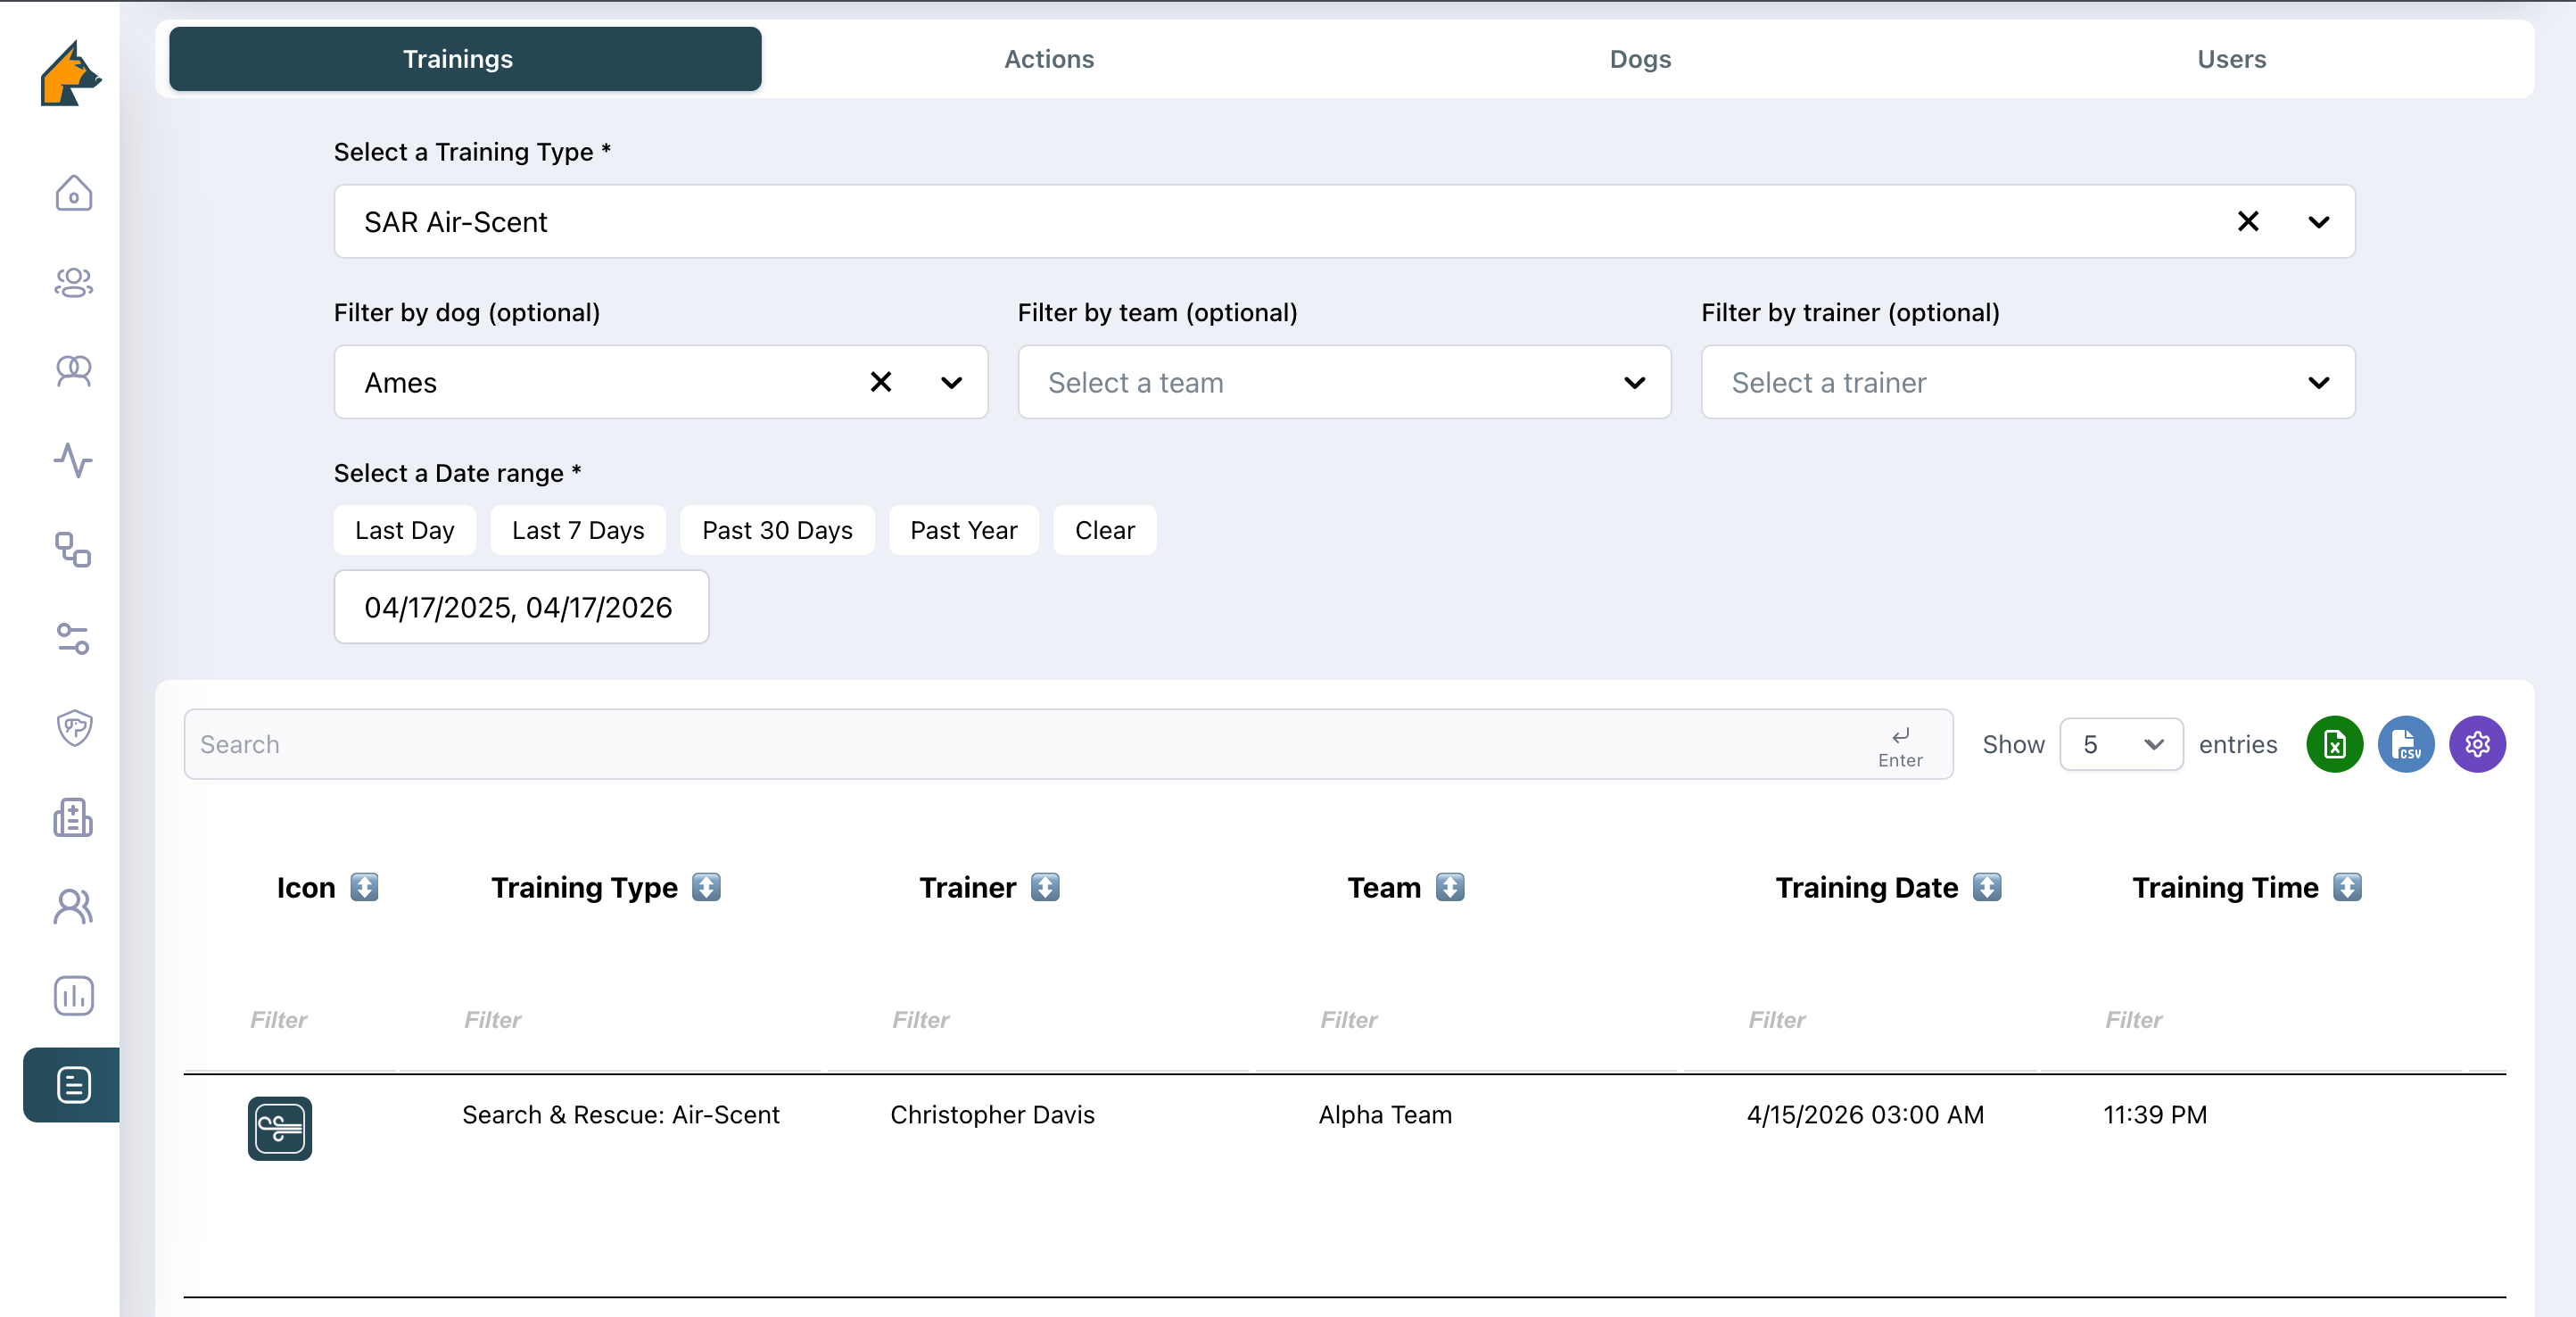Toggle sort on Trainer column

tap(1044, 887)
